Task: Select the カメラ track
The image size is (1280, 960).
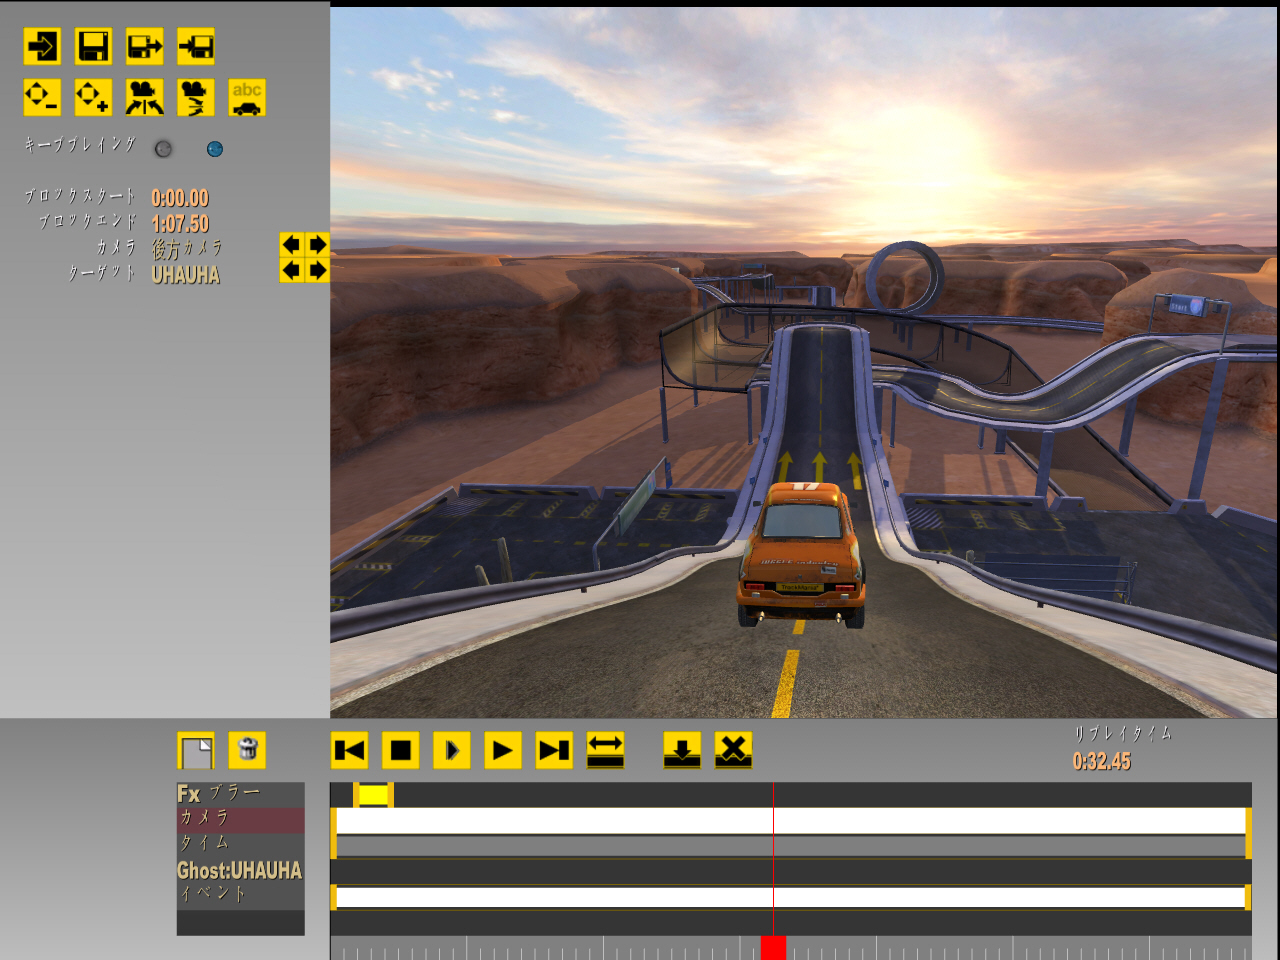Action: coord(240,820)
